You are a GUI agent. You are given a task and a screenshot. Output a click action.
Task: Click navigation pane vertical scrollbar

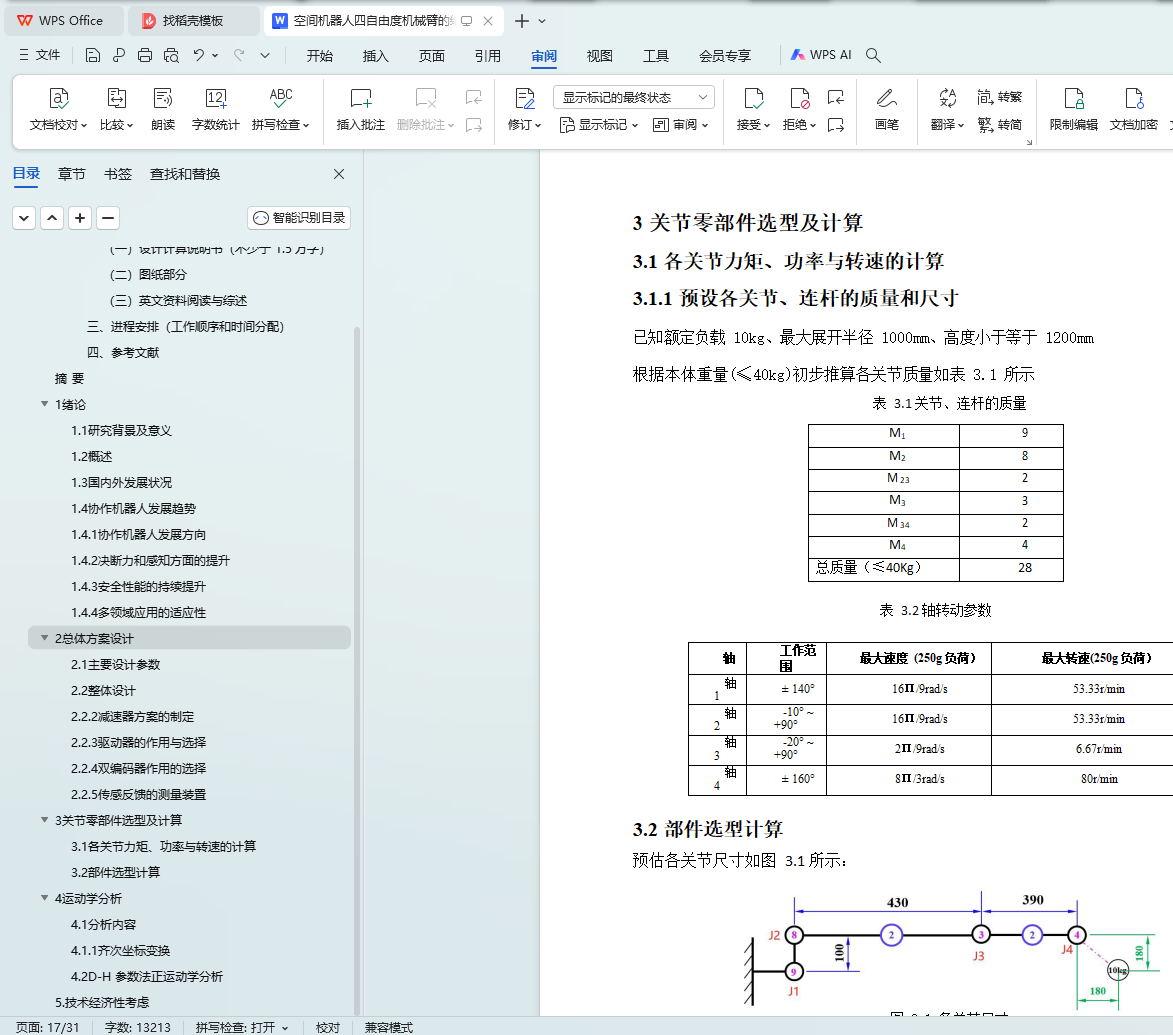[x=357, y=669]
